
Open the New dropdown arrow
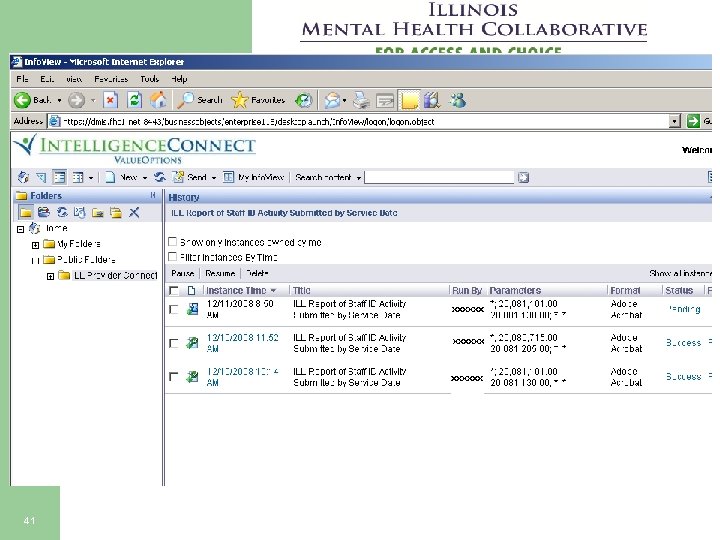(145, 178)
